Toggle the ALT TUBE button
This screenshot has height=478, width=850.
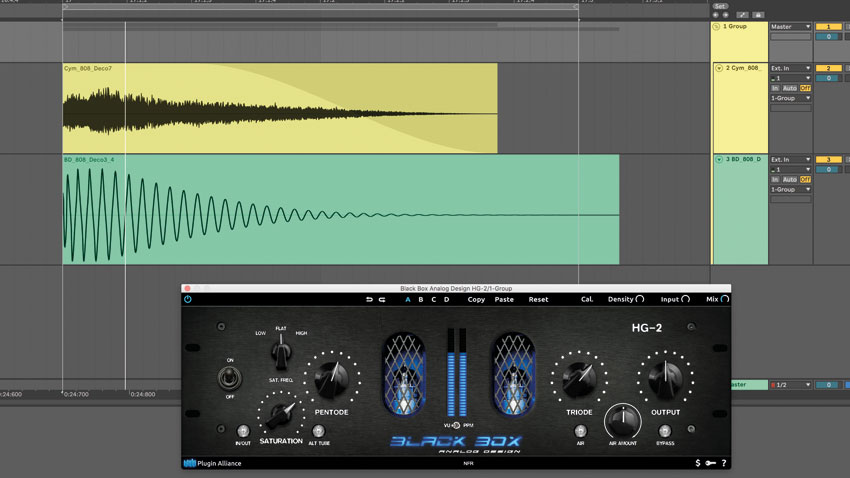pyautogui.click(x=318, y=431)
